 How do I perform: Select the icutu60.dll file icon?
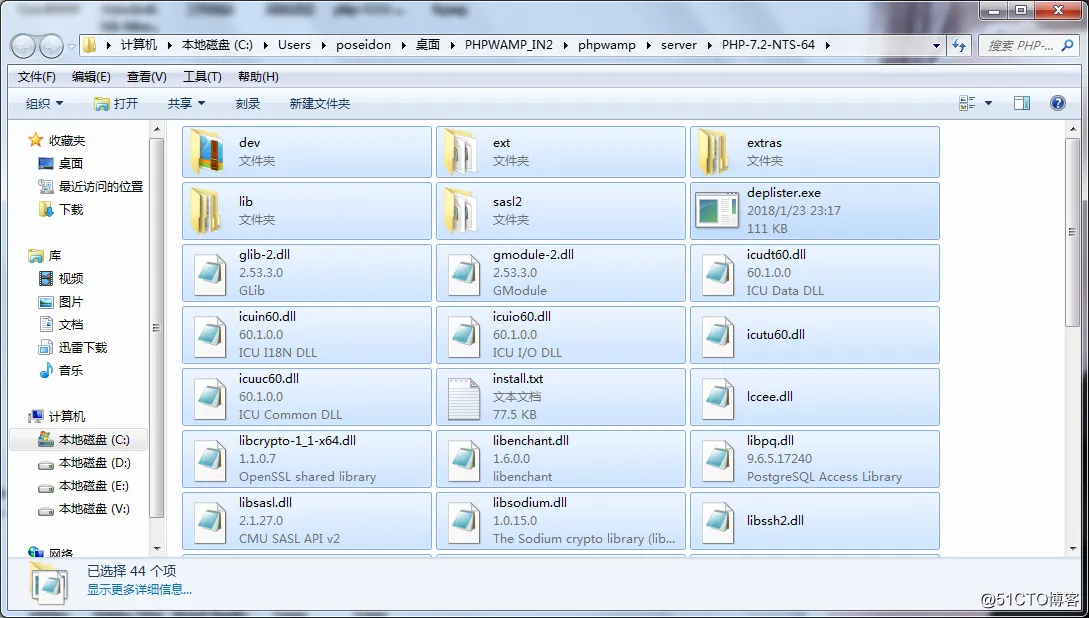click(718, 335)
